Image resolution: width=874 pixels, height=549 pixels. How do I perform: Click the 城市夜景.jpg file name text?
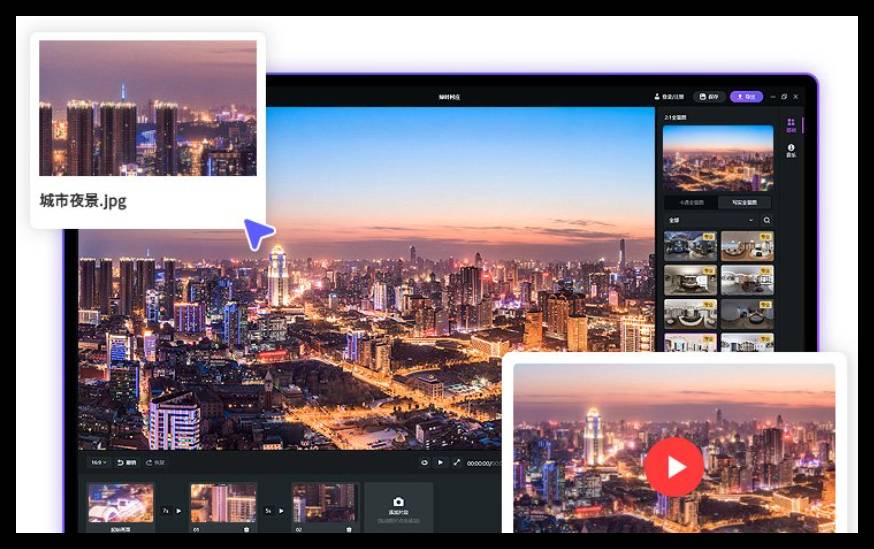click(83, 201)
